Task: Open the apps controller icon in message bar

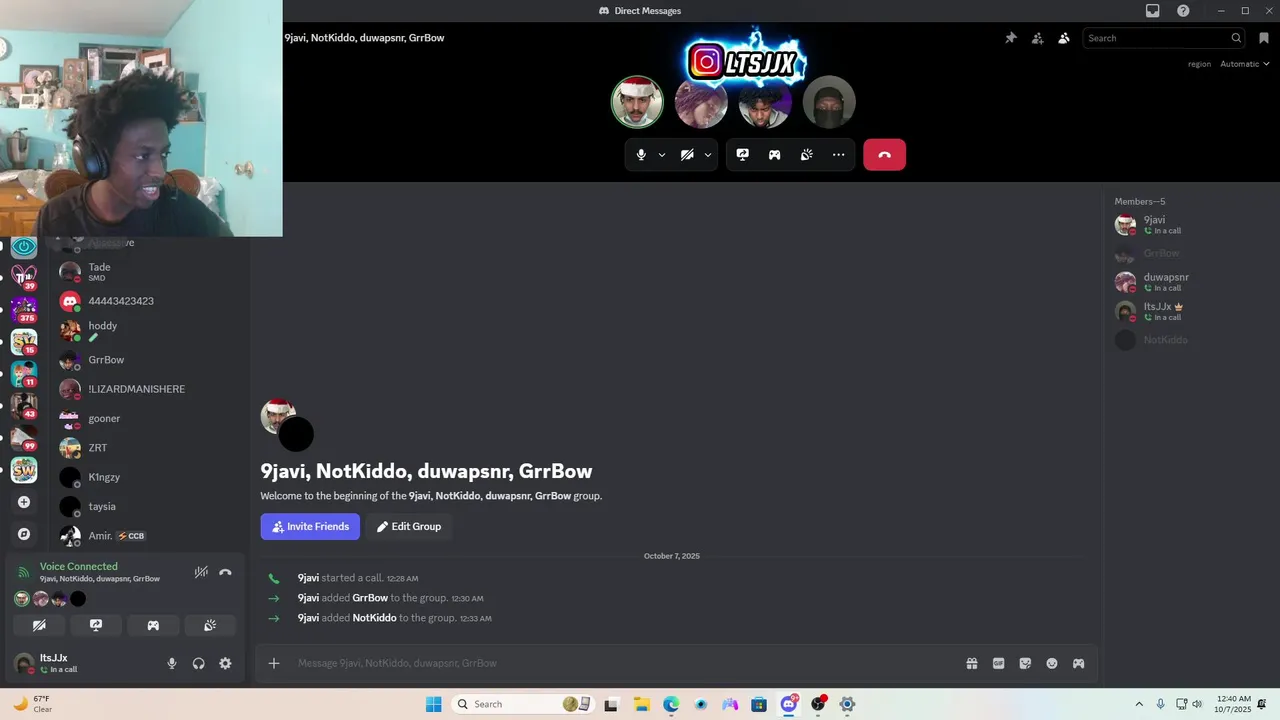Action: click(1078, 663)
